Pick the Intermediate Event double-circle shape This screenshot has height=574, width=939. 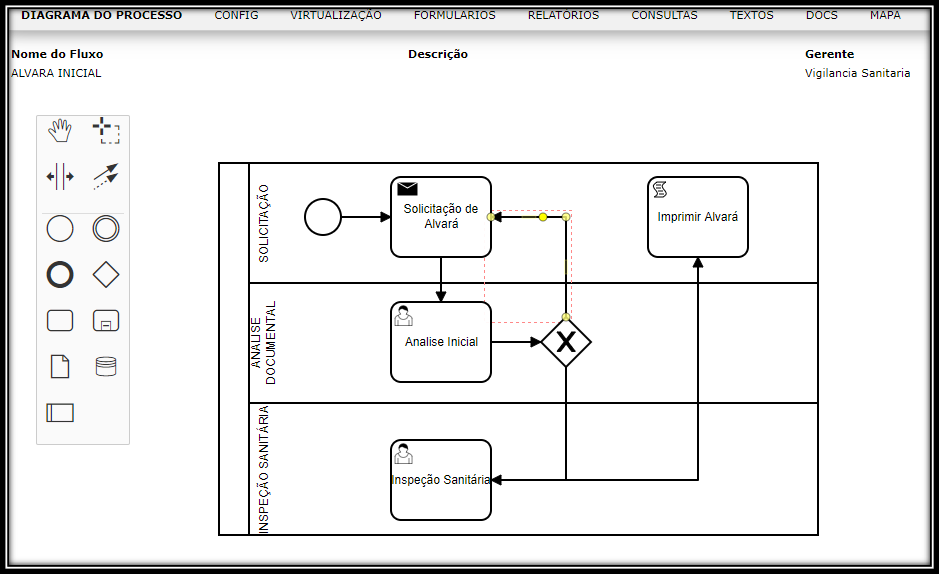[106, 229]
